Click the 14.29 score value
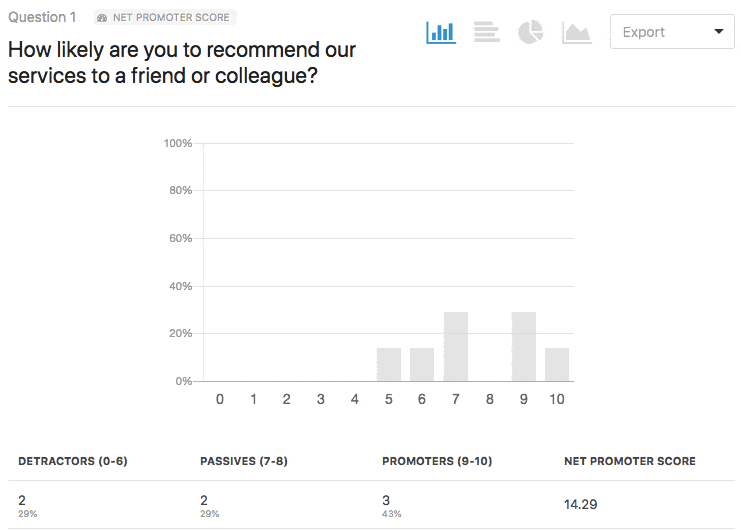 (580, 505)
